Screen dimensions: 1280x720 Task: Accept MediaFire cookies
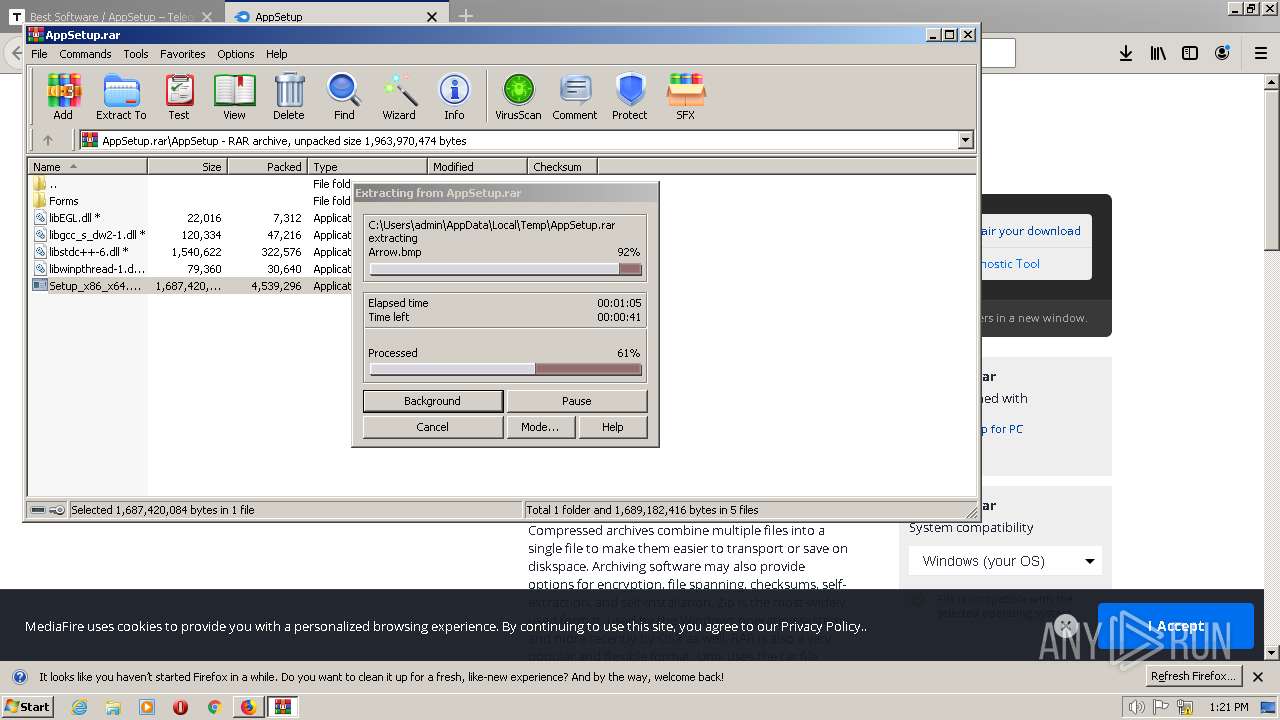[1176, 627]
